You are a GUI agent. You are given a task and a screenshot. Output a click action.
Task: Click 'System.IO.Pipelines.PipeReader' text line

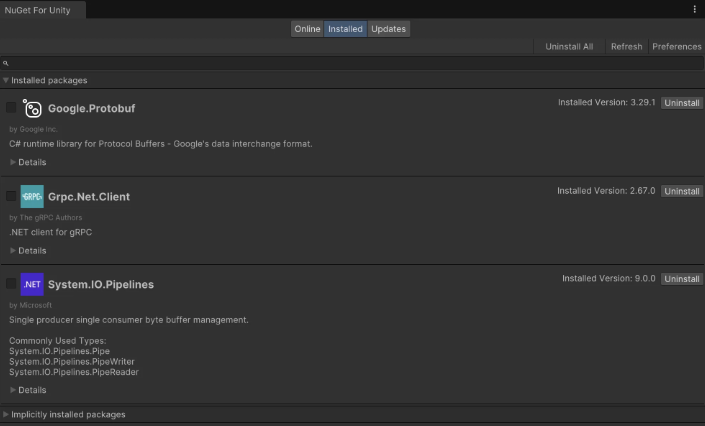[x=74, y=372]
